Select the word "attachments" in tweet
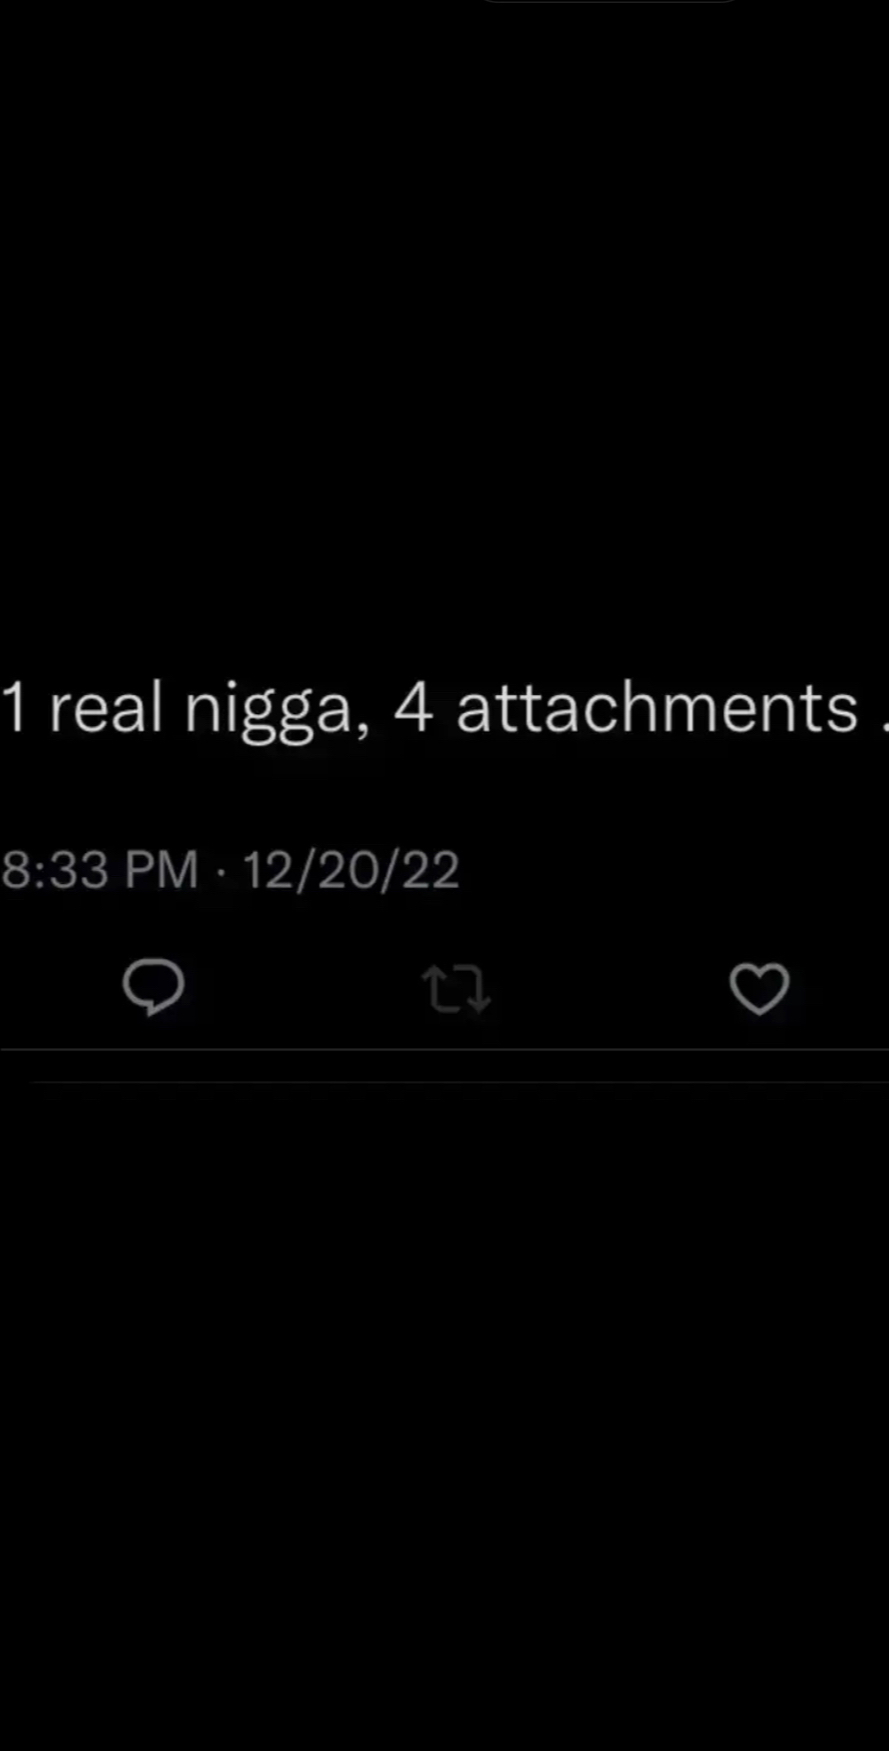The width and height of the screenshot is (889, 1751). tap(657, 708)
